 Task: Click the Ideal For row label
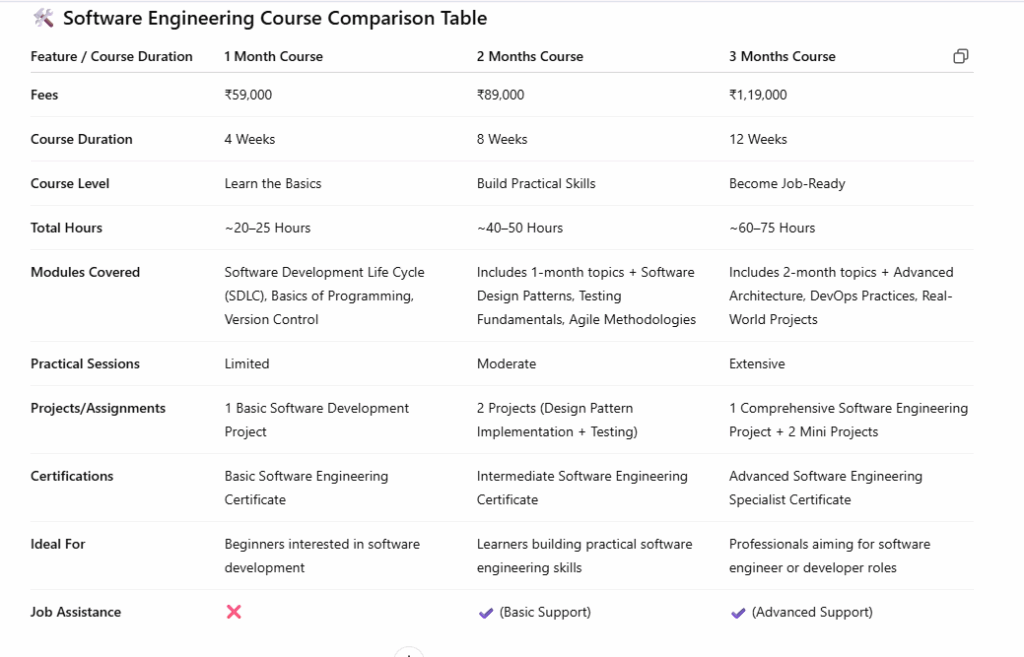pyautogui.click(x=58, y=544)
